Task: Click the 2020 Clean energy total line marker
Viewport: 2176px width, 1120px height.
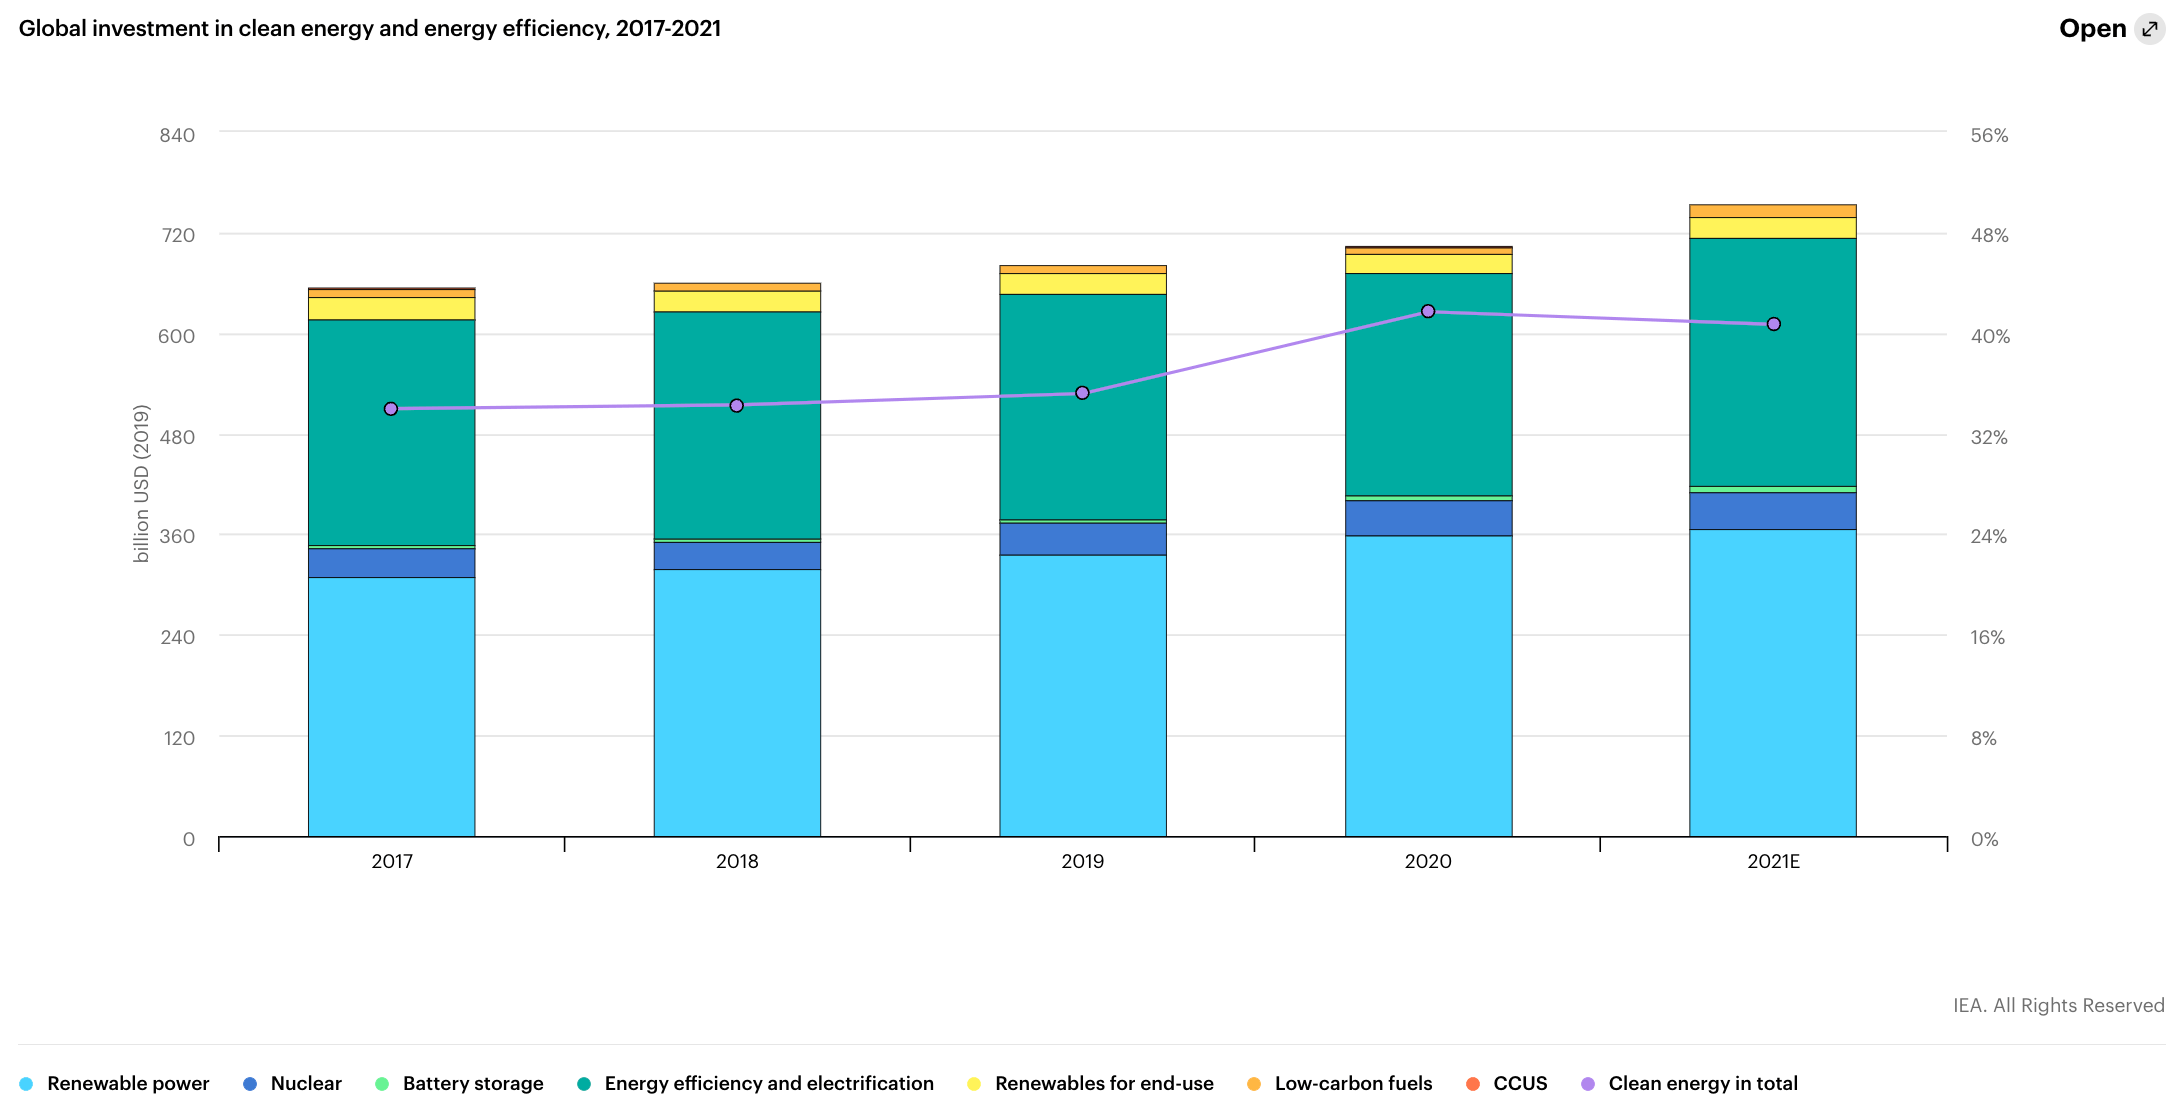Action: (1428, 312)
